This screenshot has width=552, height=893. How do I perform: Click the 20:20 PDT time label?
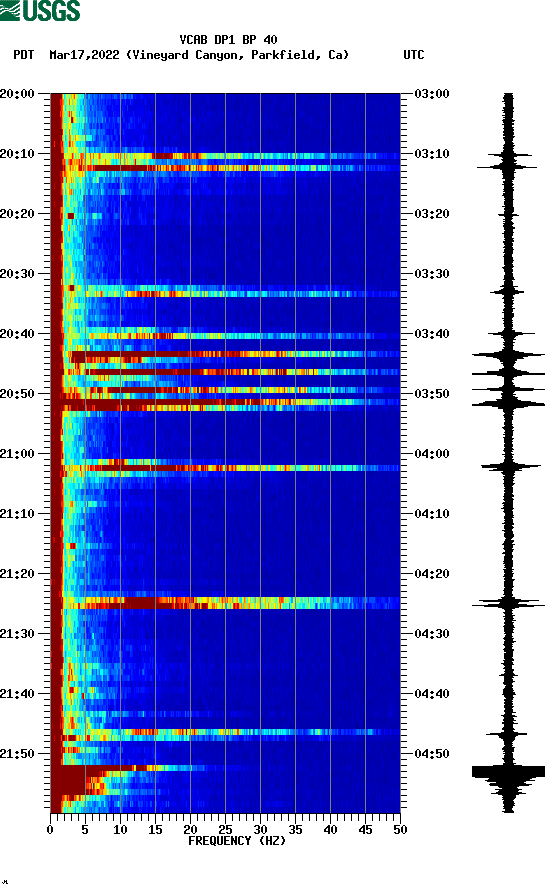click(x=17, y=214)
